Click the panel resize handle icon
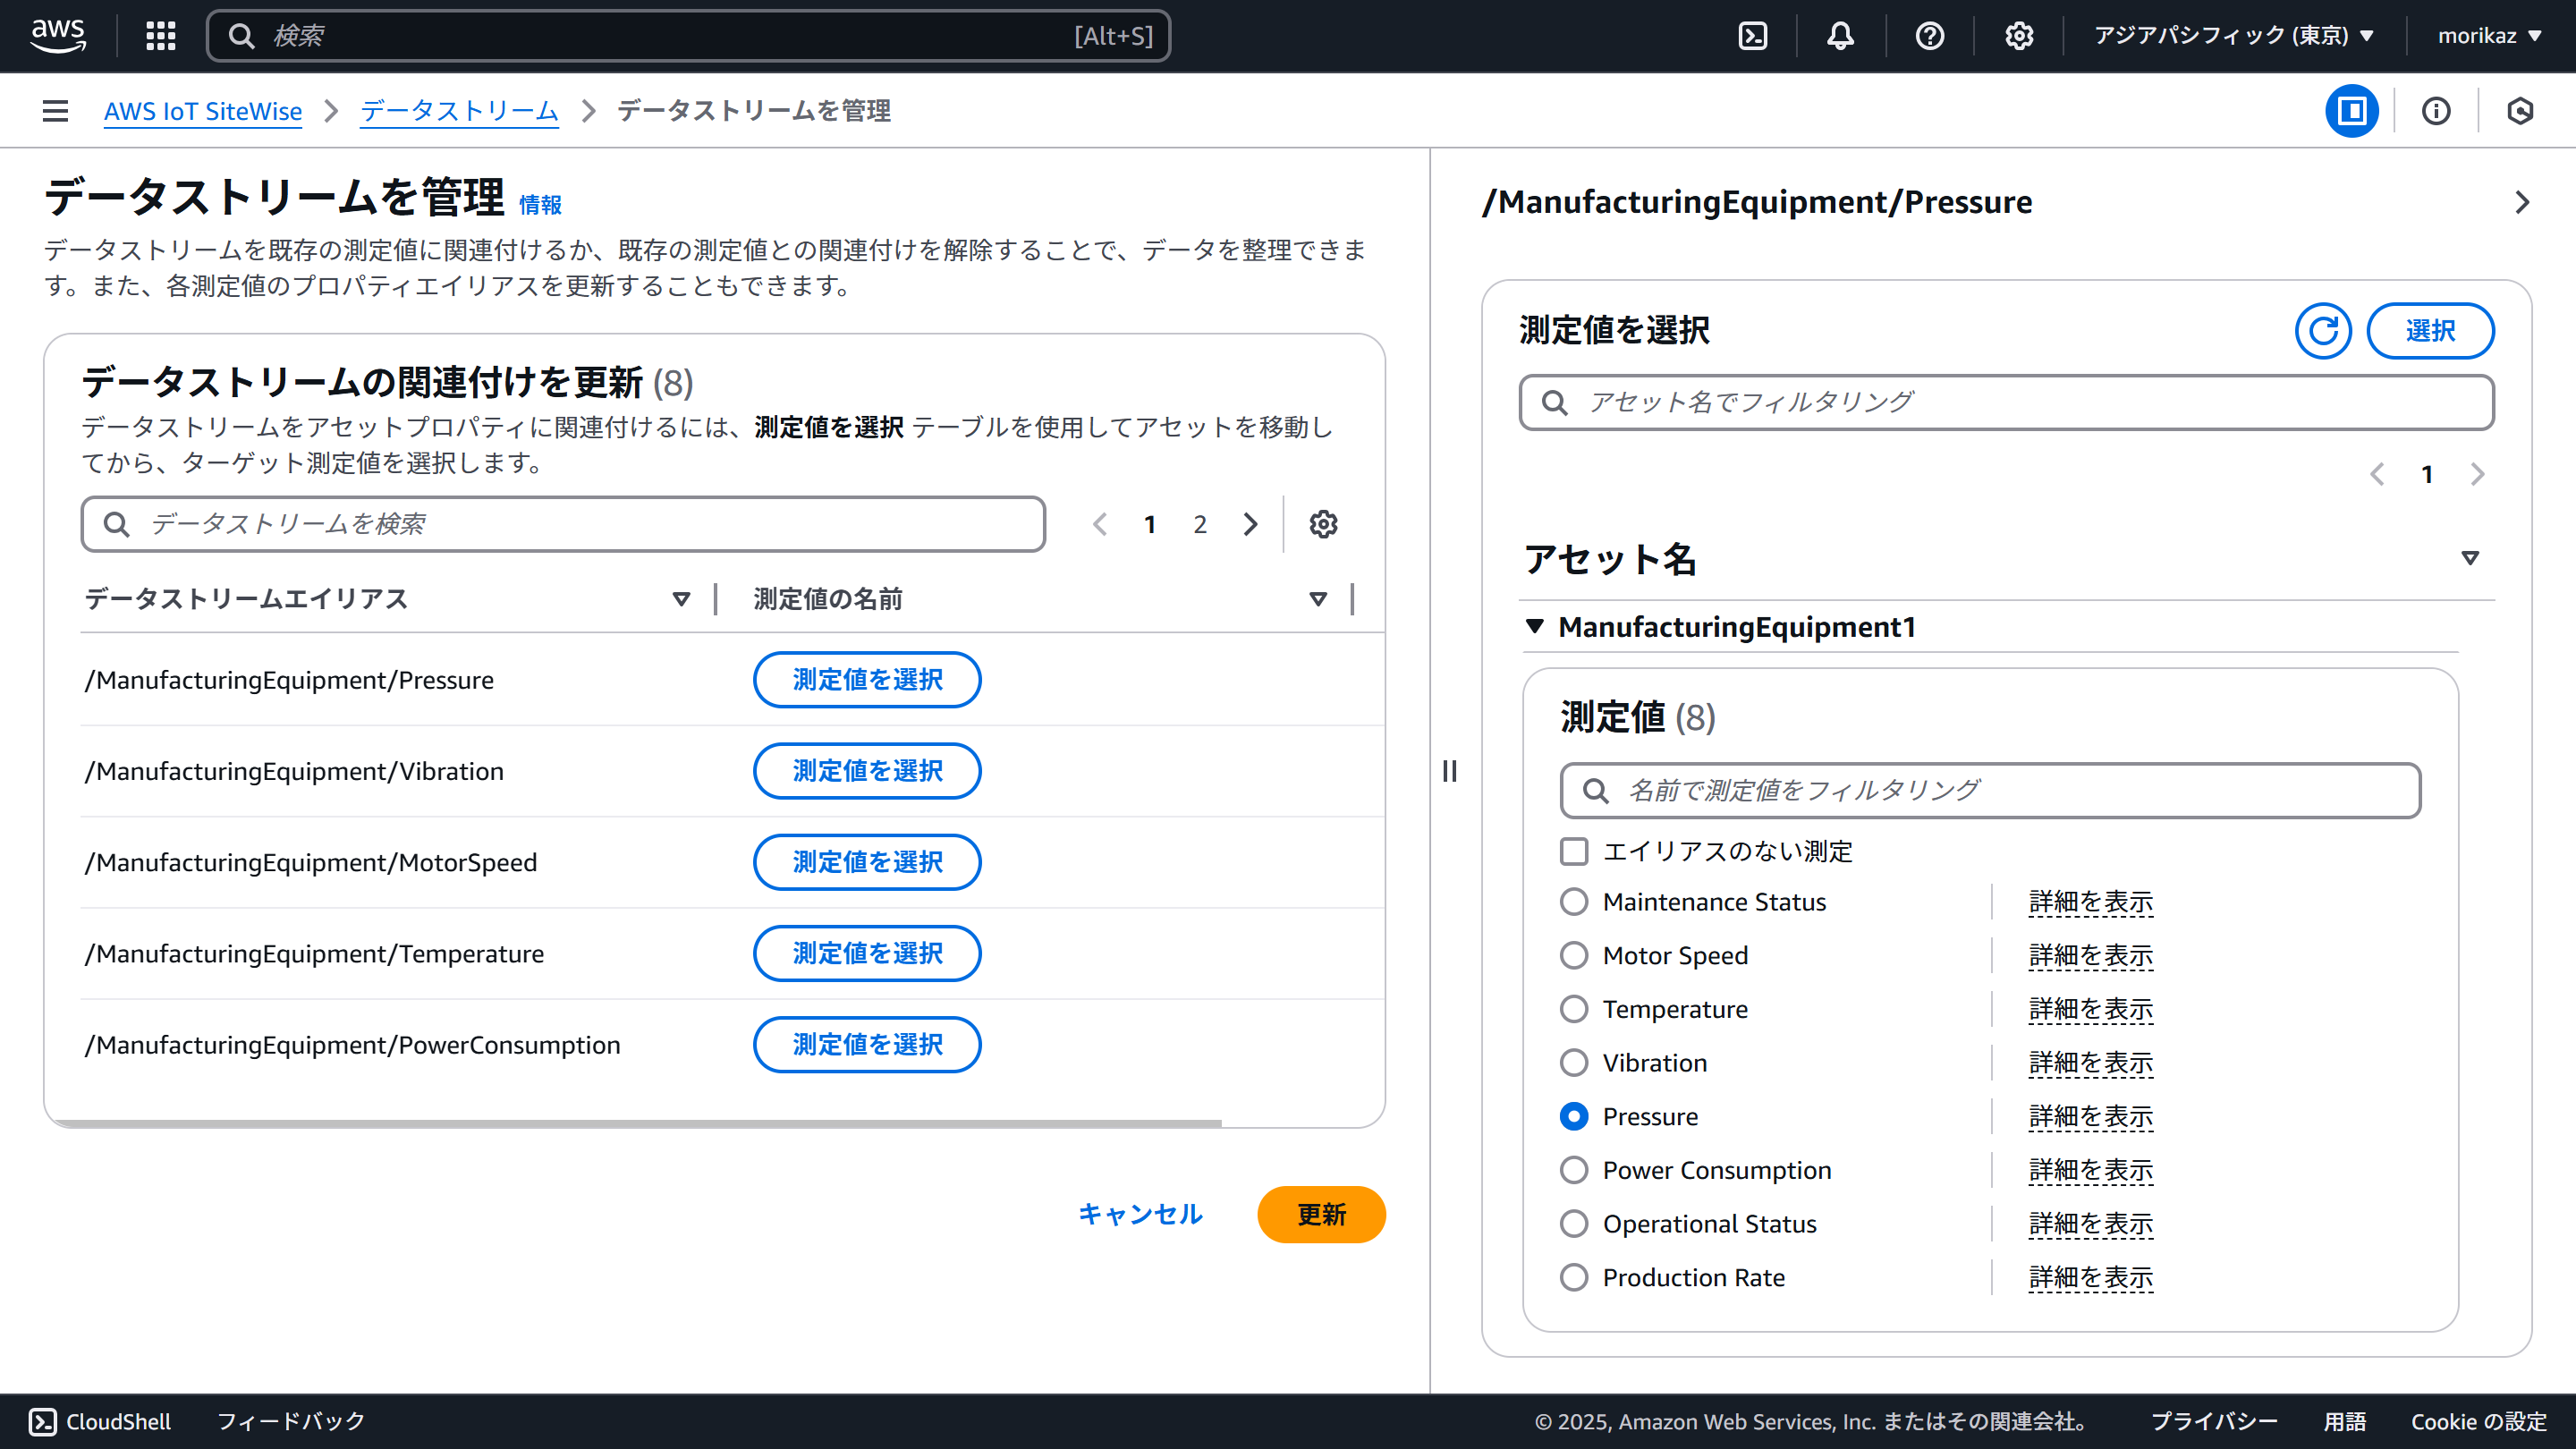Image resolution: width=2576 pixels, height=1449 pixels. [x=1450, y=771]
